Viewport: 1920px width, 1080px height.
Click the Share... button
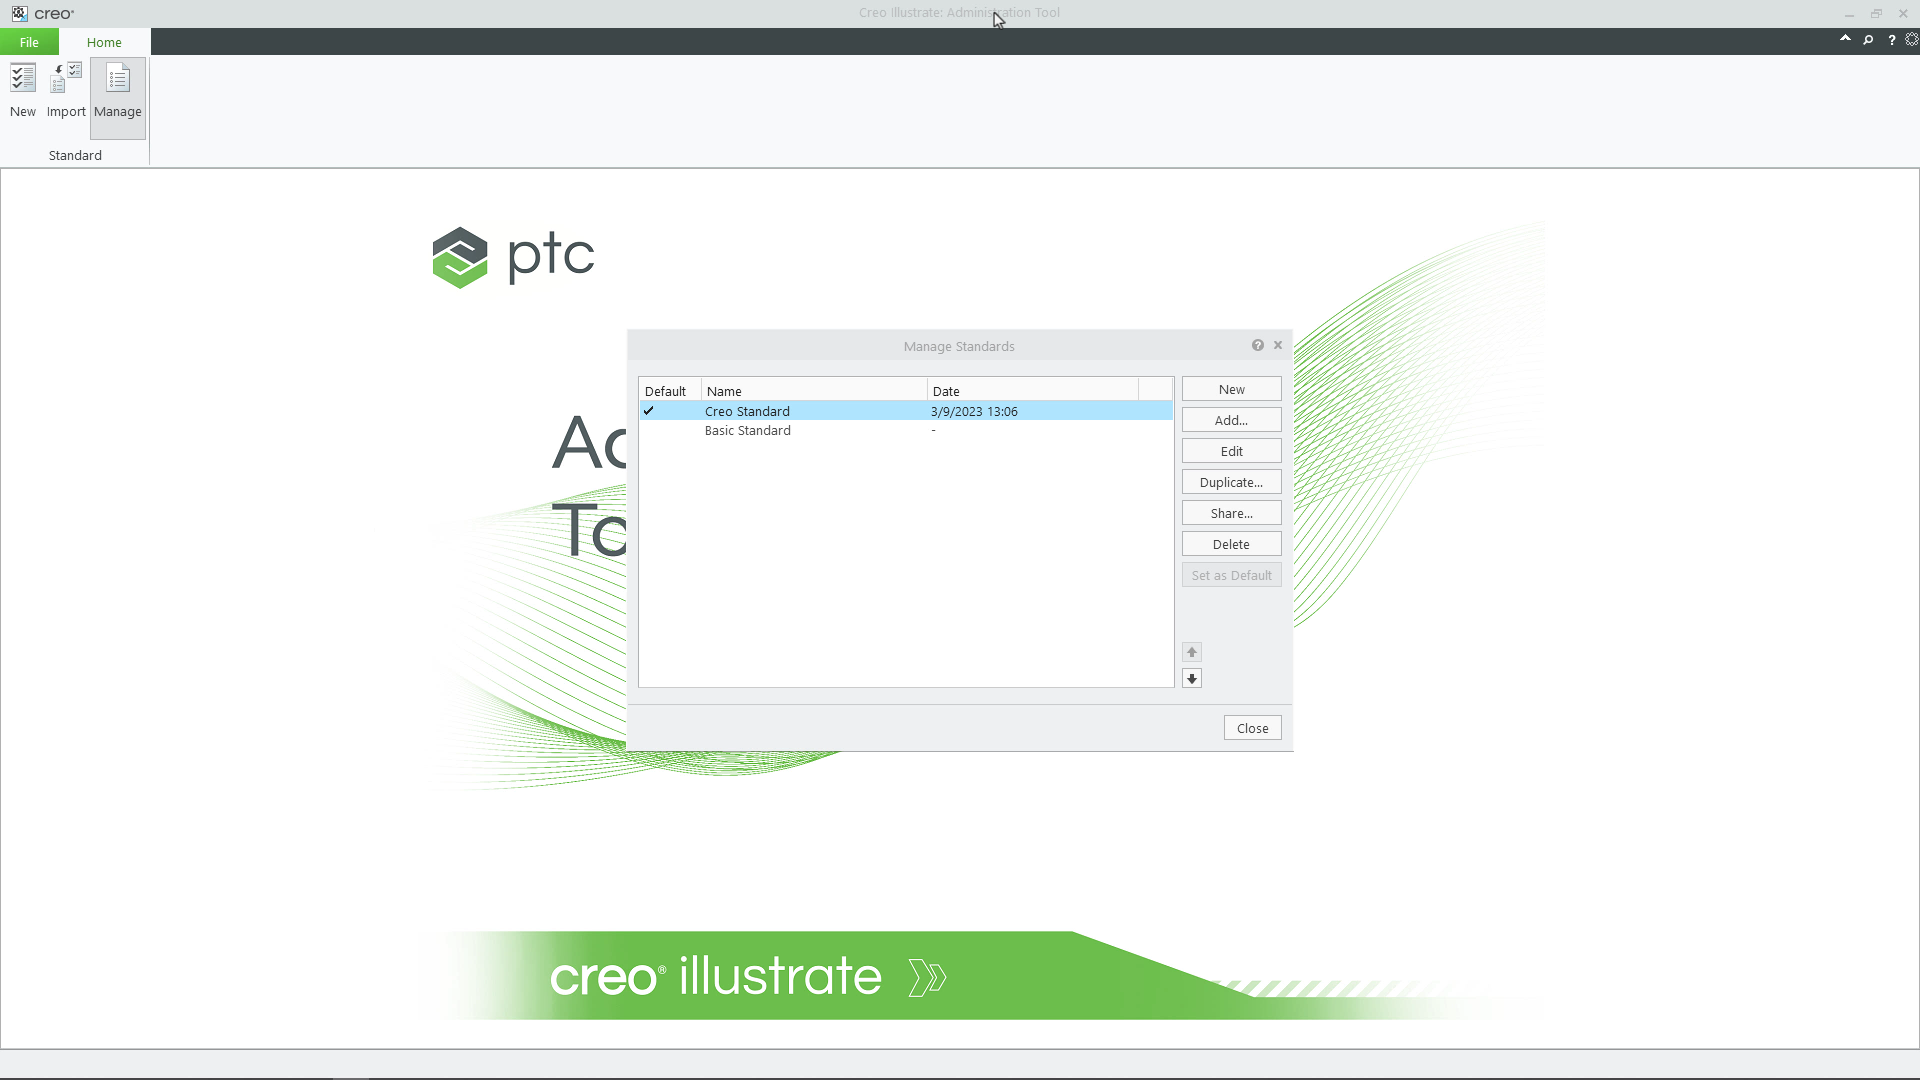point(1232,513)
